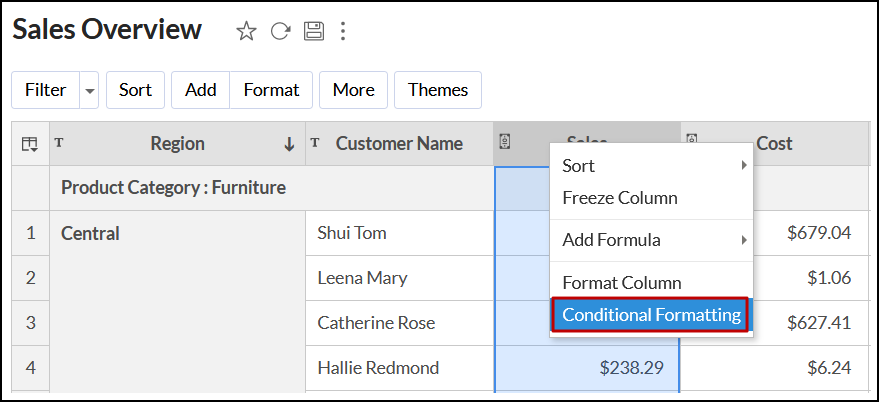Image resolution: width=879 pixels, height=402 pixels.
Task: Click the text type icon in Customer Name header
Action: pos(315,143)
